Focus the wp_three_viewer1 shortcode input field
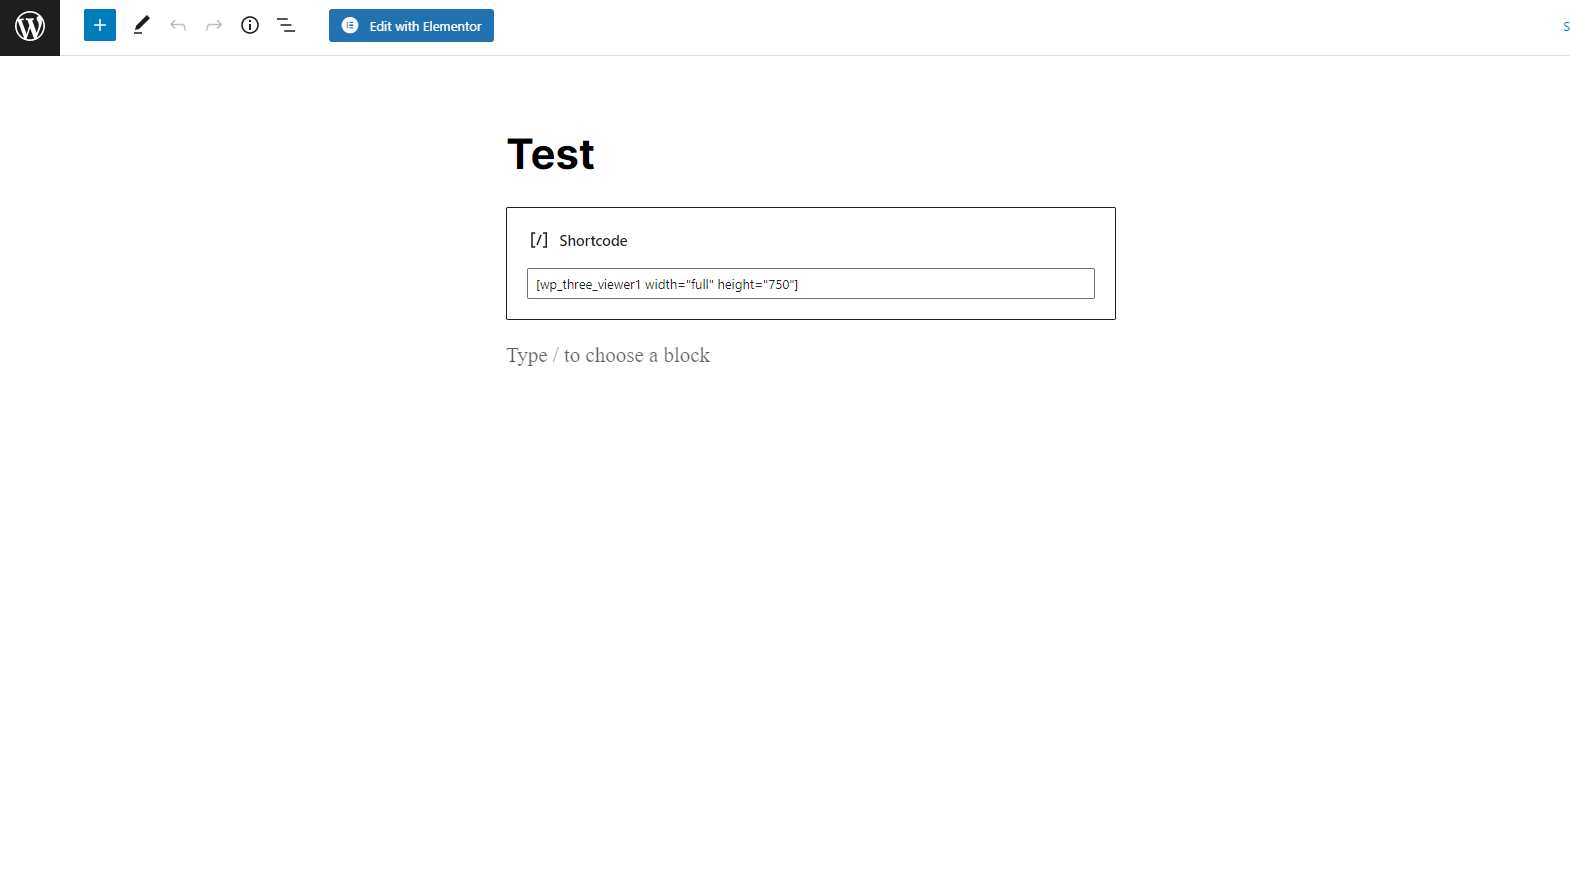Image resolution: width=1570 pixels, height=894 pixels. tap(811, 284)
